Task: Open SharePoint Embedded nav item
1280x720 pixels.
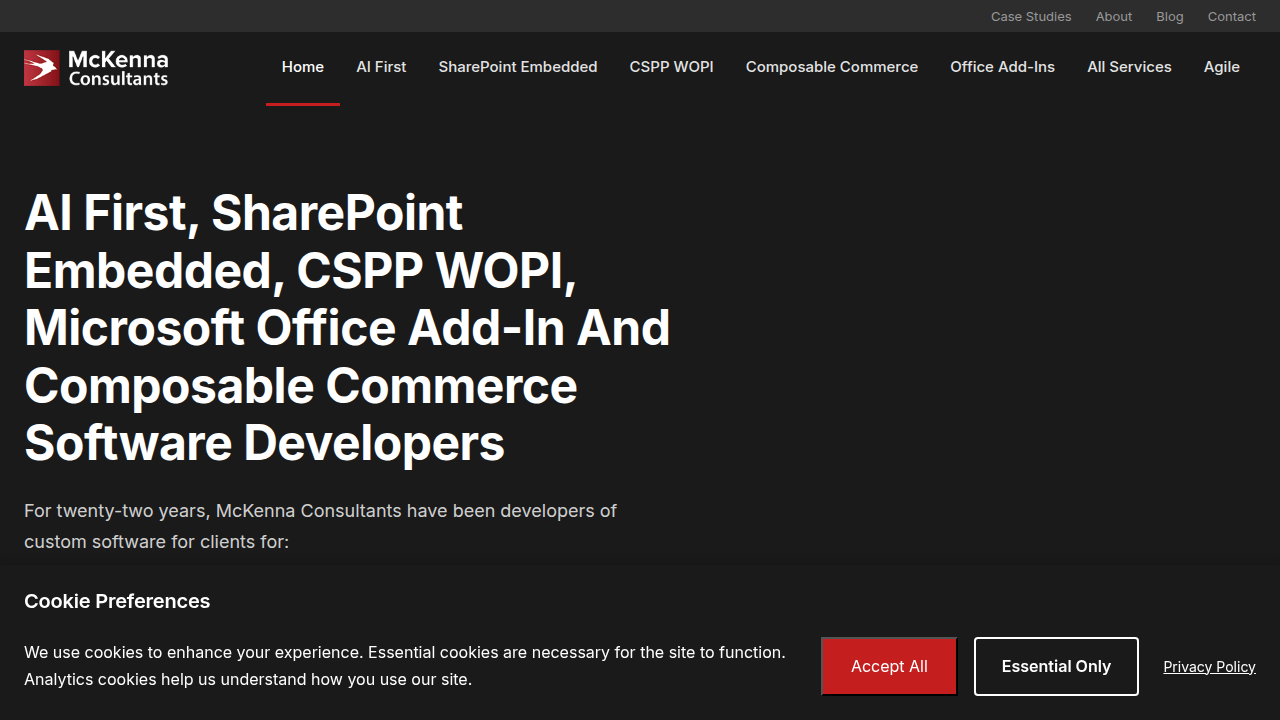Action: point(518,67)
